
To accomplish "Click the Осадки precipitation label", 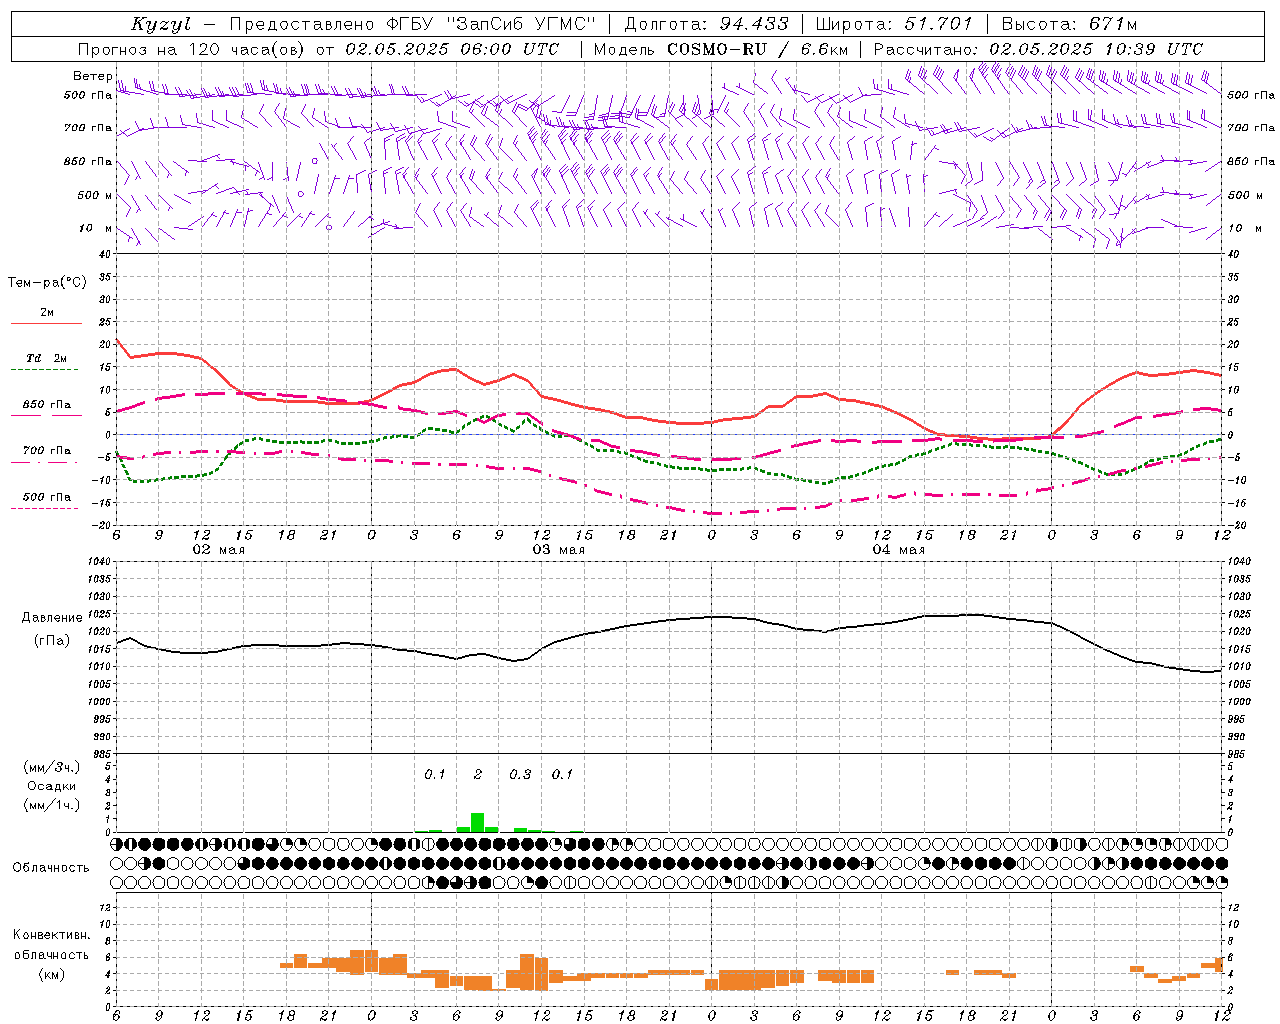I will click(50, 786).
